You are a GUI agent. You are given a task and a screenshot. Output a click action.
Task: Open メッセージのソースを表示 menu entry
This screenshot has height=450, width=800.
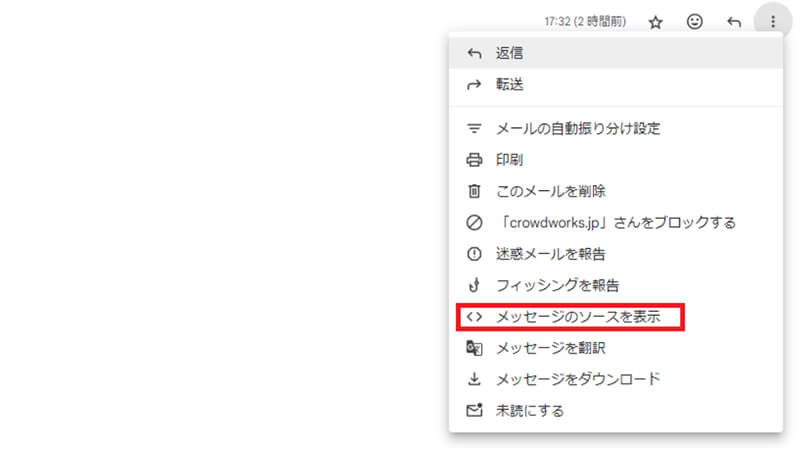point(578,317)
